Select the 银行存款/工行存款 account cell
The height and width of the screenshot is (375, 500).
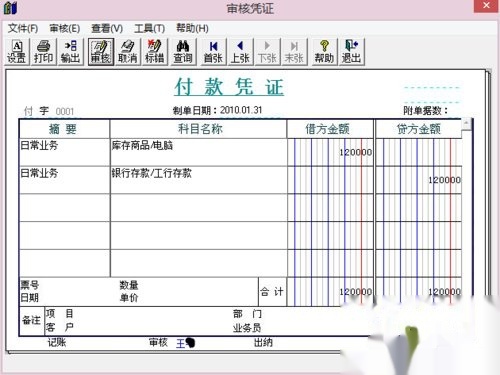[x=199, y=180]
